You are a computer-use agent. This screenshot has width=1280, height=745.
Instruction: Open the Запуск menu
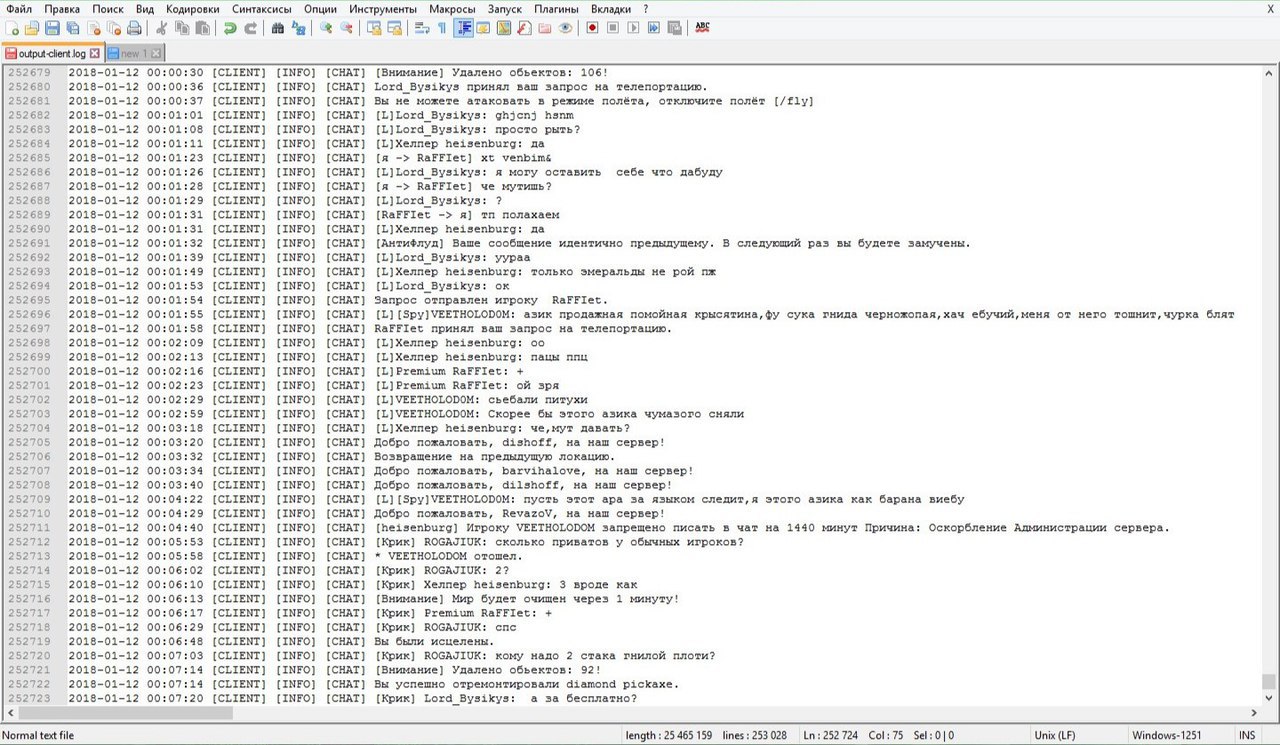click(x=505, y=8)
